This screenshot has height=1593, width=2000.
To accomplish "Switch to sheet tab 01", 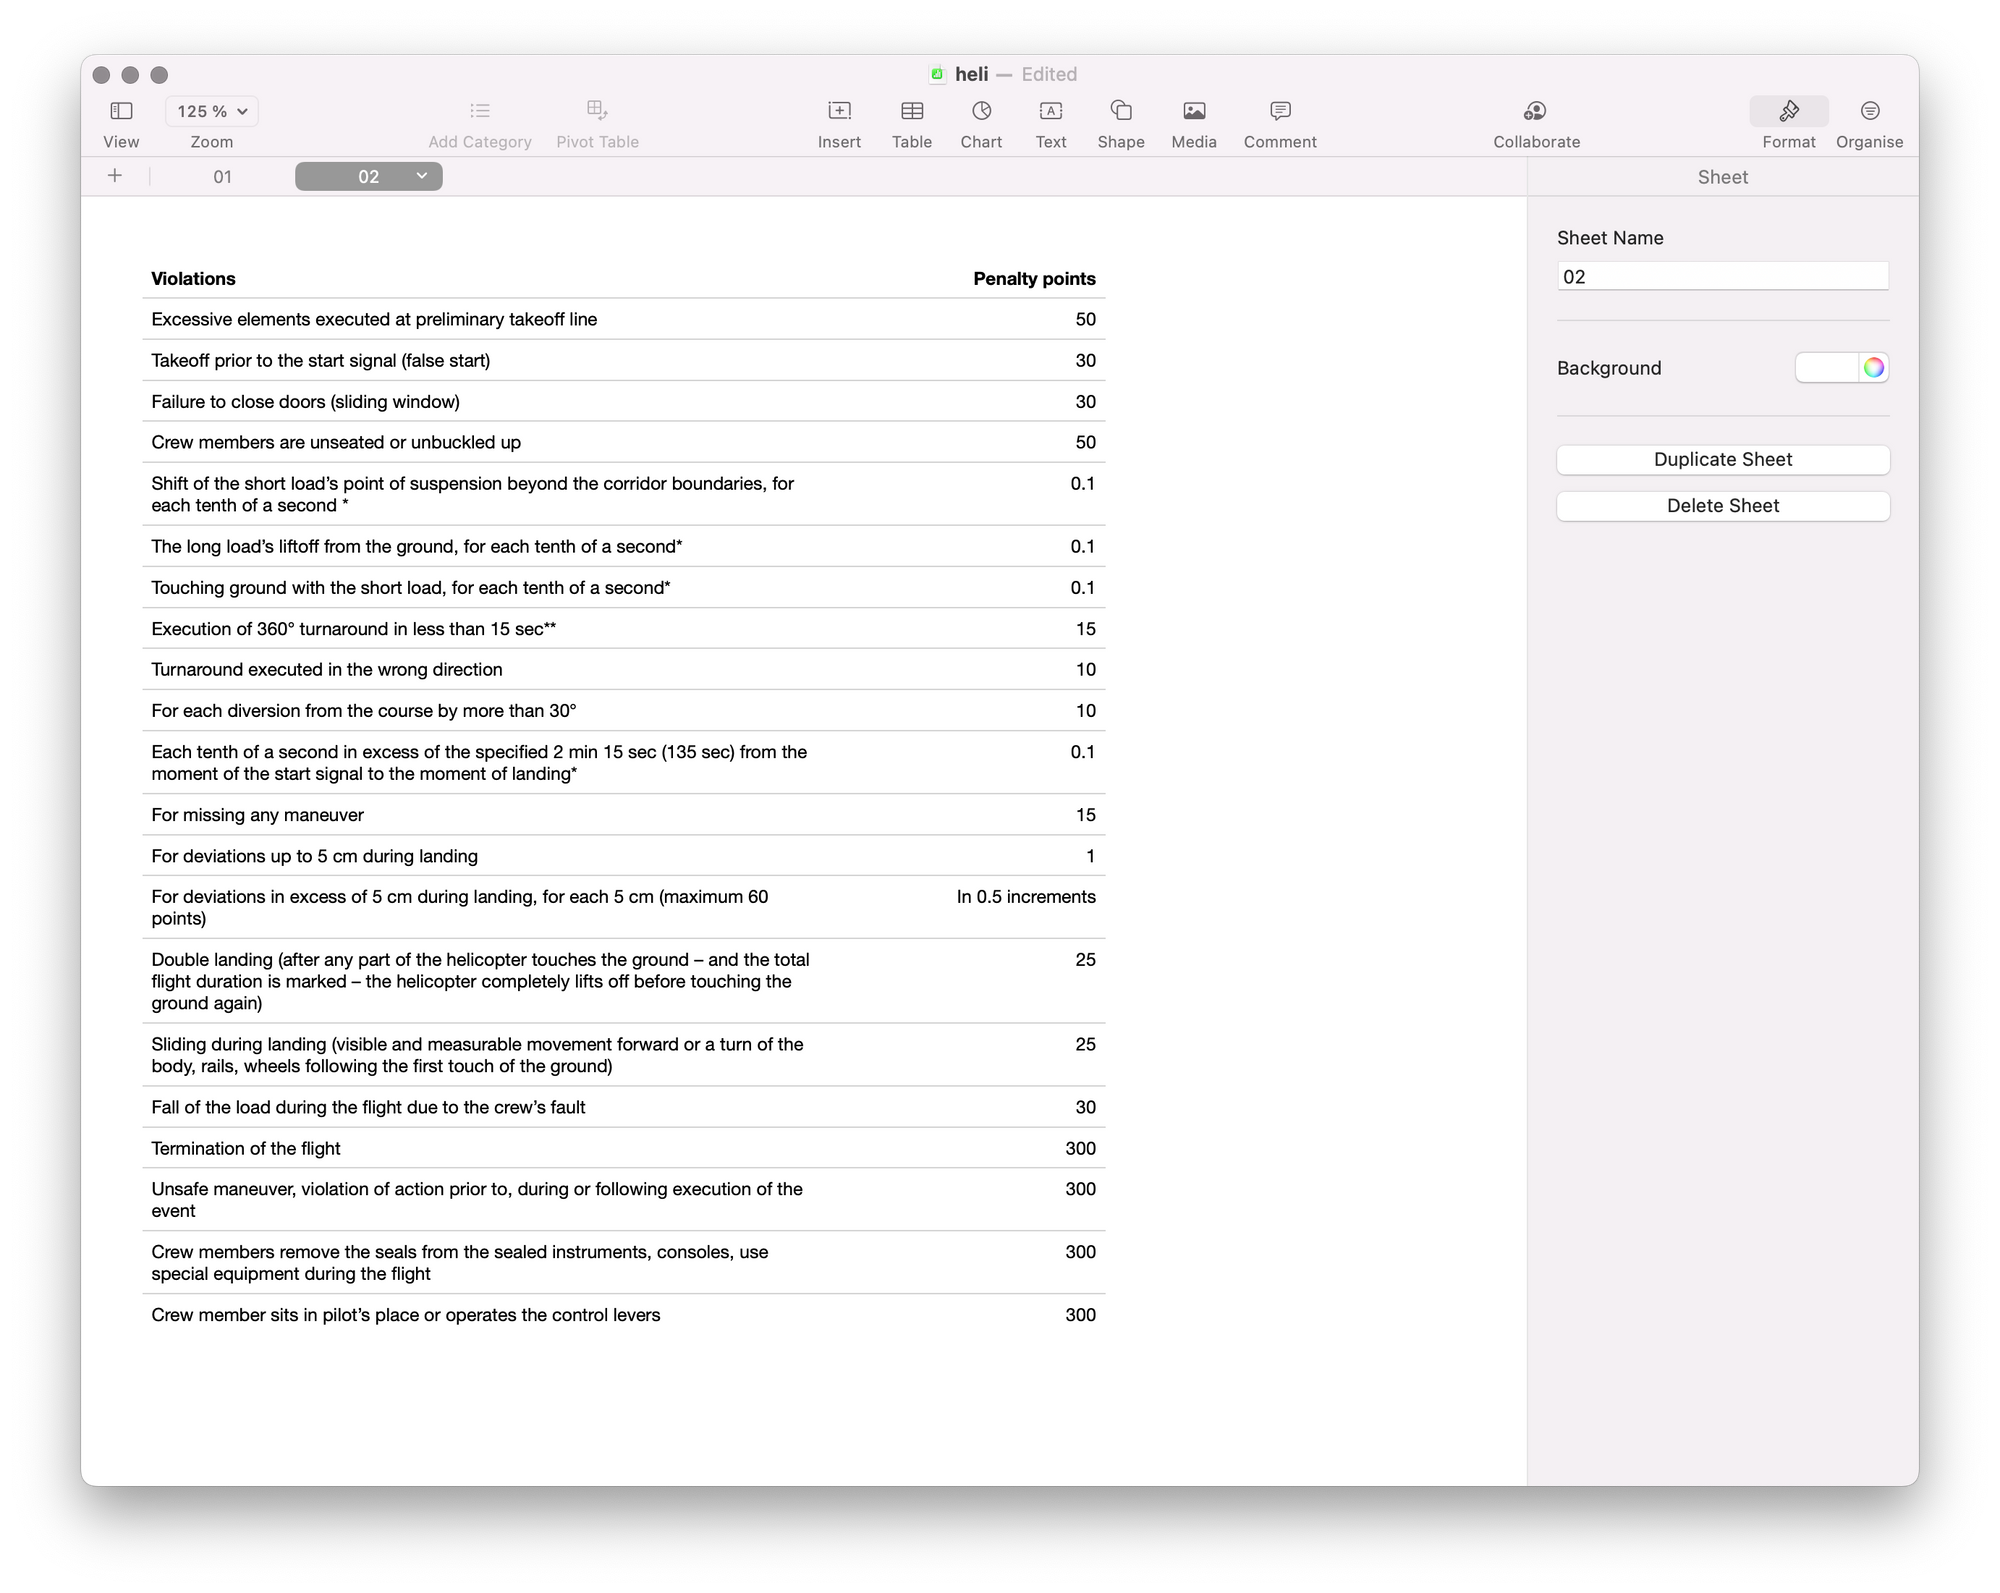I will [222, 177].
